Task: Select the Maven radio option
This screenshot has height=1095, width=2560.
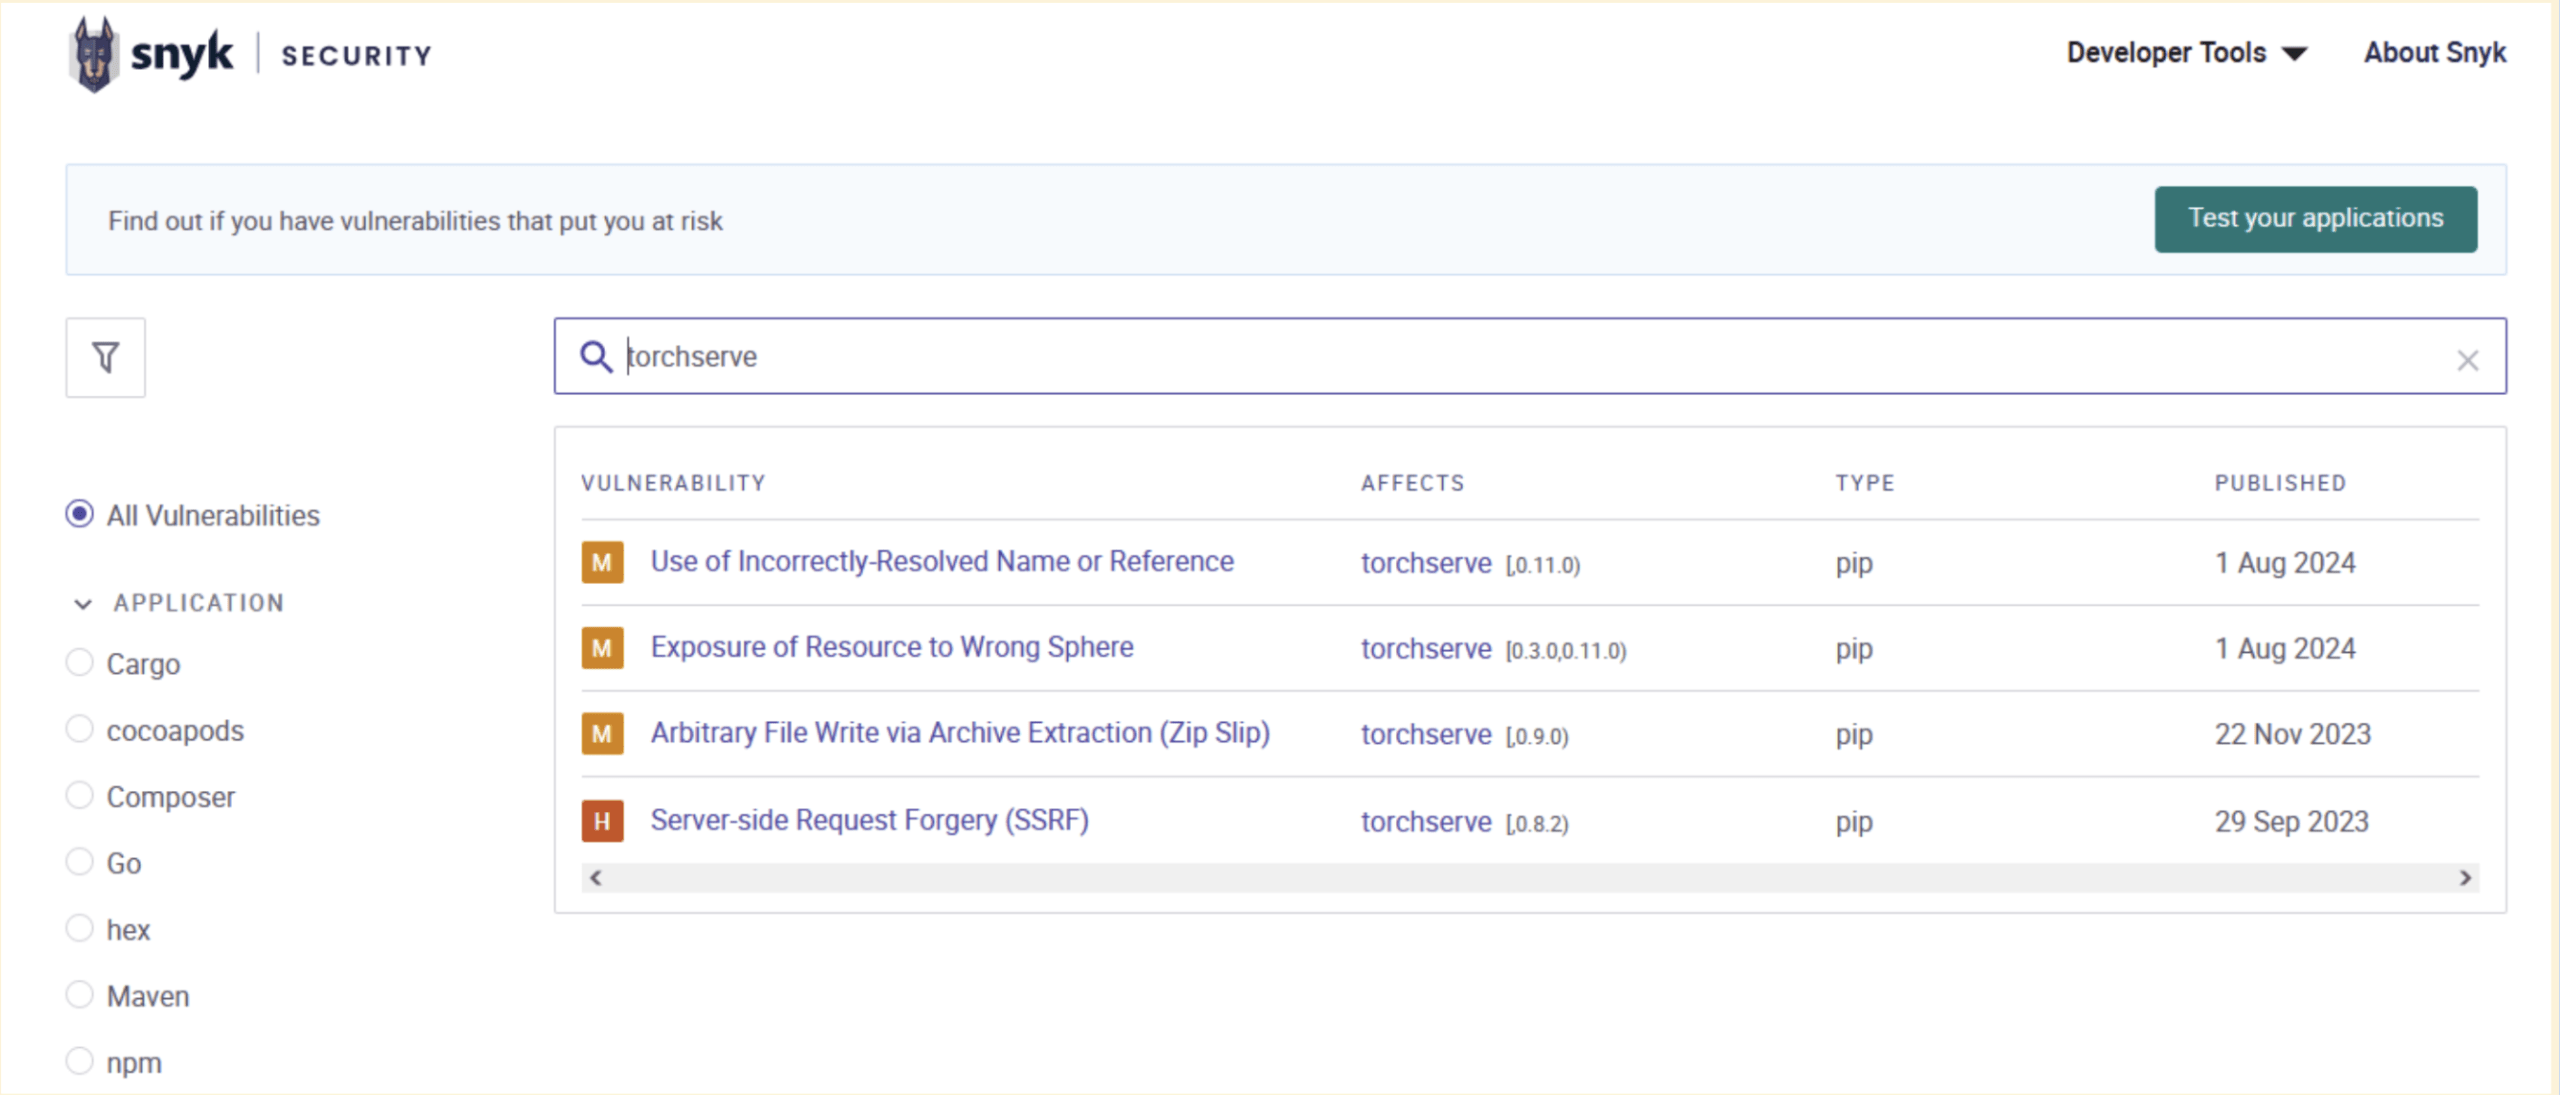Action: [80, 994]
